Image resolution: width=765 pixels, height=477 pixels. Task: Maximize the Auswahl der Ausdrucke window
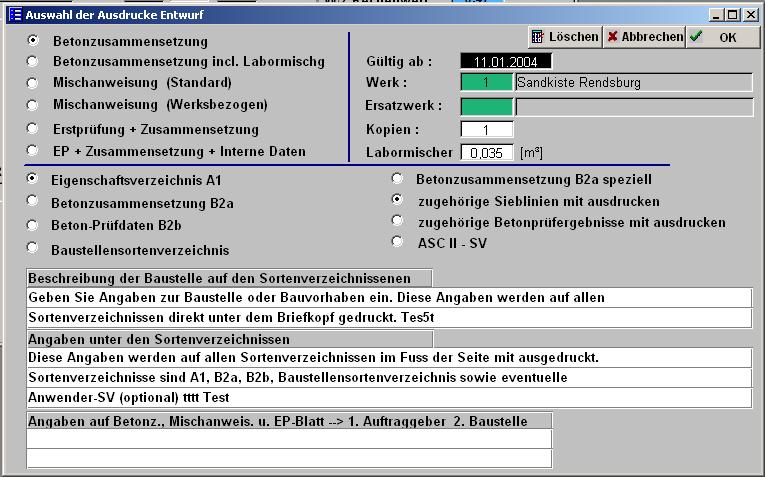(733, 15)
